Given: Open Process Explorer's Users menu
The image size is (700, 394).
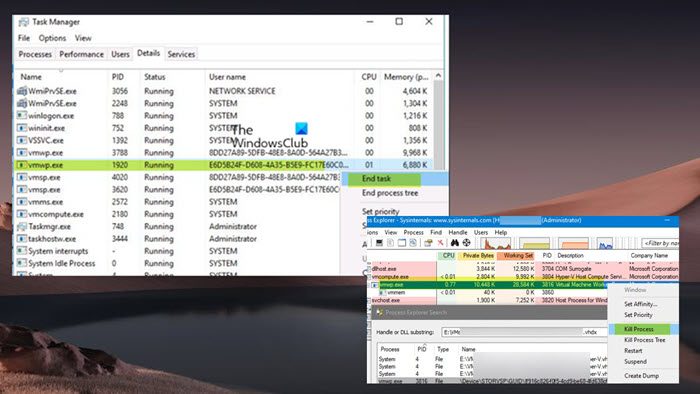Looking at the screenshot, I should [x=481, y=232].
